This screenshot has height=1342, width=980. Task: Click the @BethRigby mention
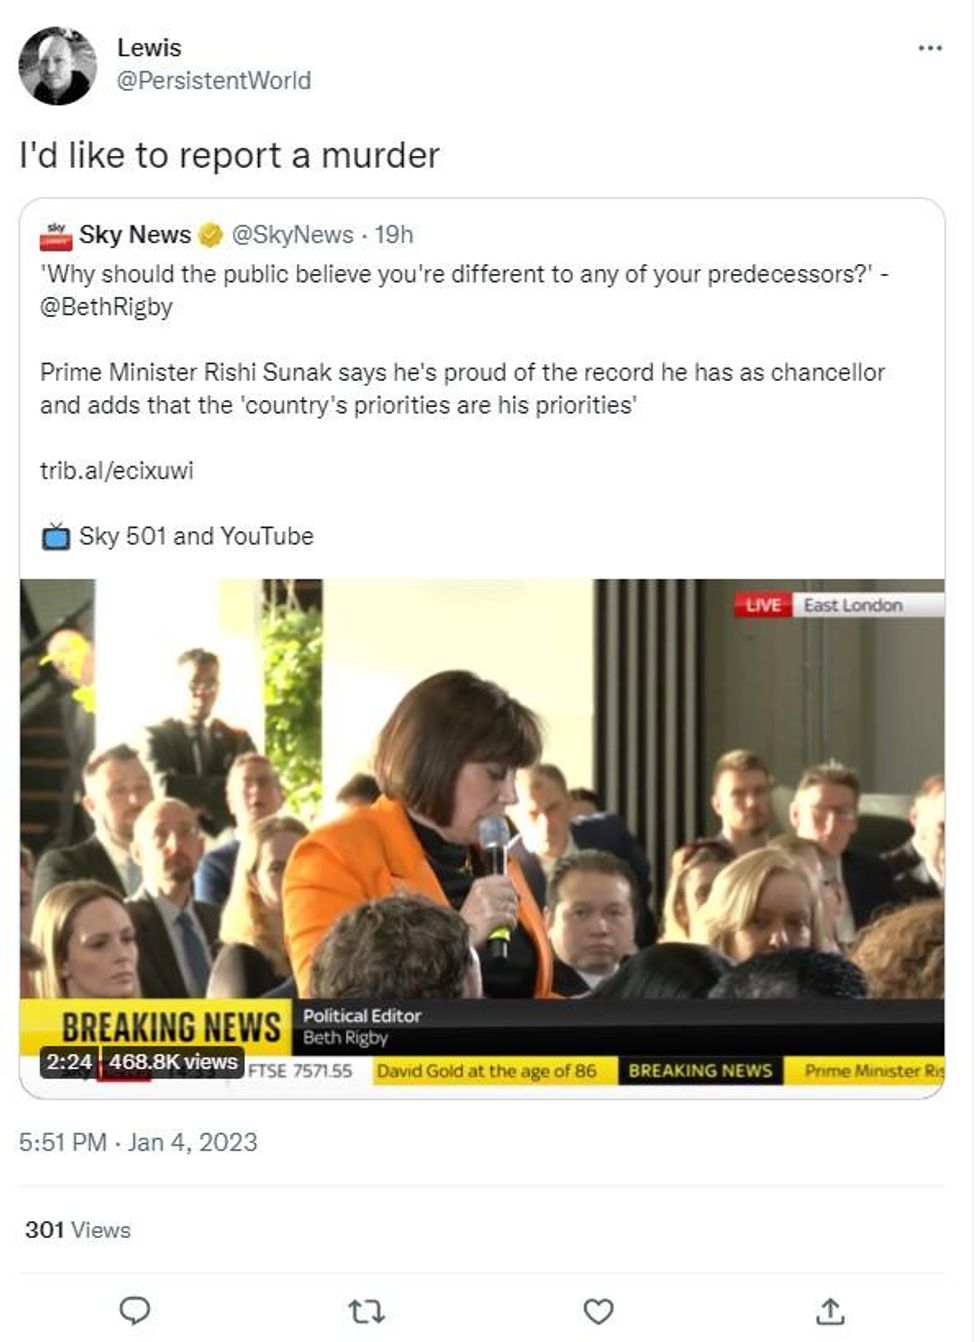tap(106, 307)
